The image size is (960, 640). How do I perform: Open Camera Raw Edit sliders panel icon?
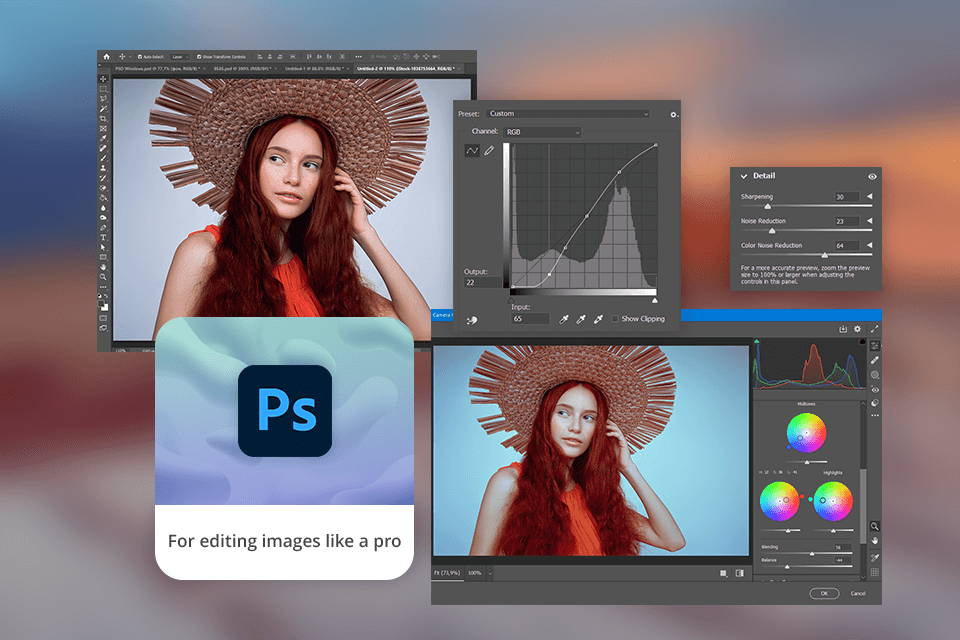(875, 346)
